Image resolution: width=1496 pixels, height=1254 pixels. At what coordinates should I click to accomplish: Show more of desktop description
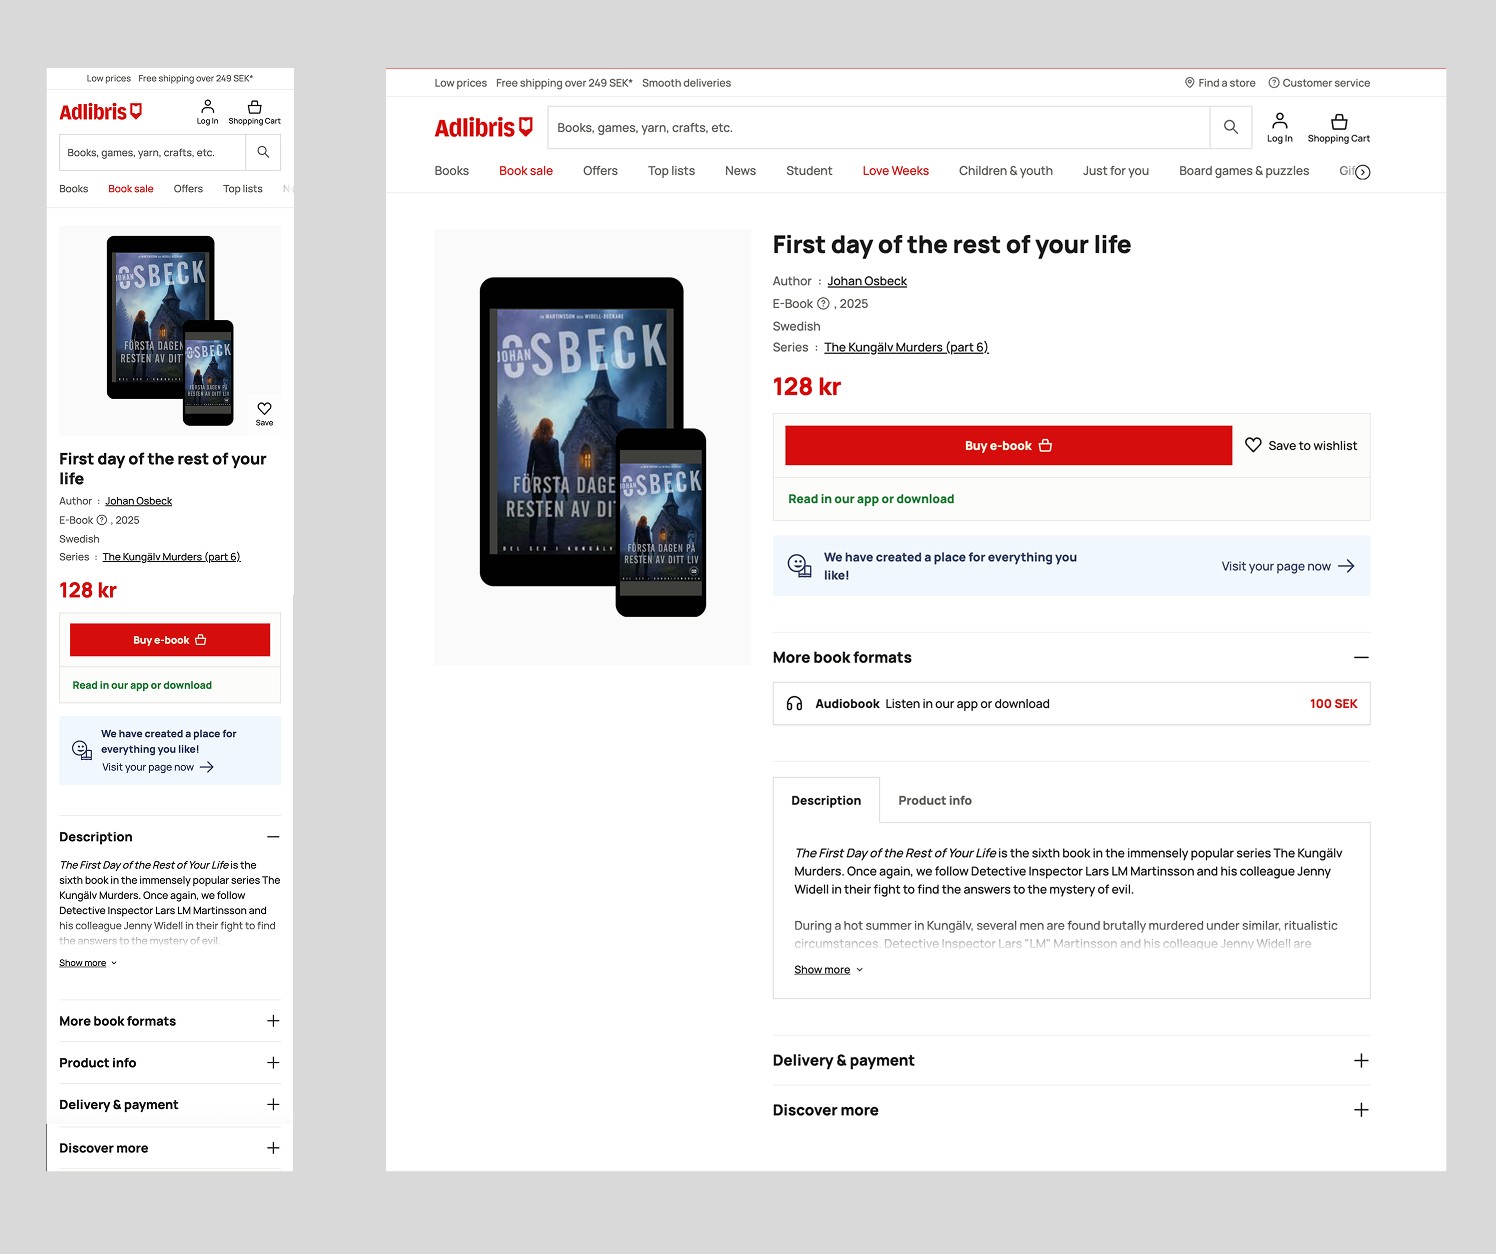(828, 970)
